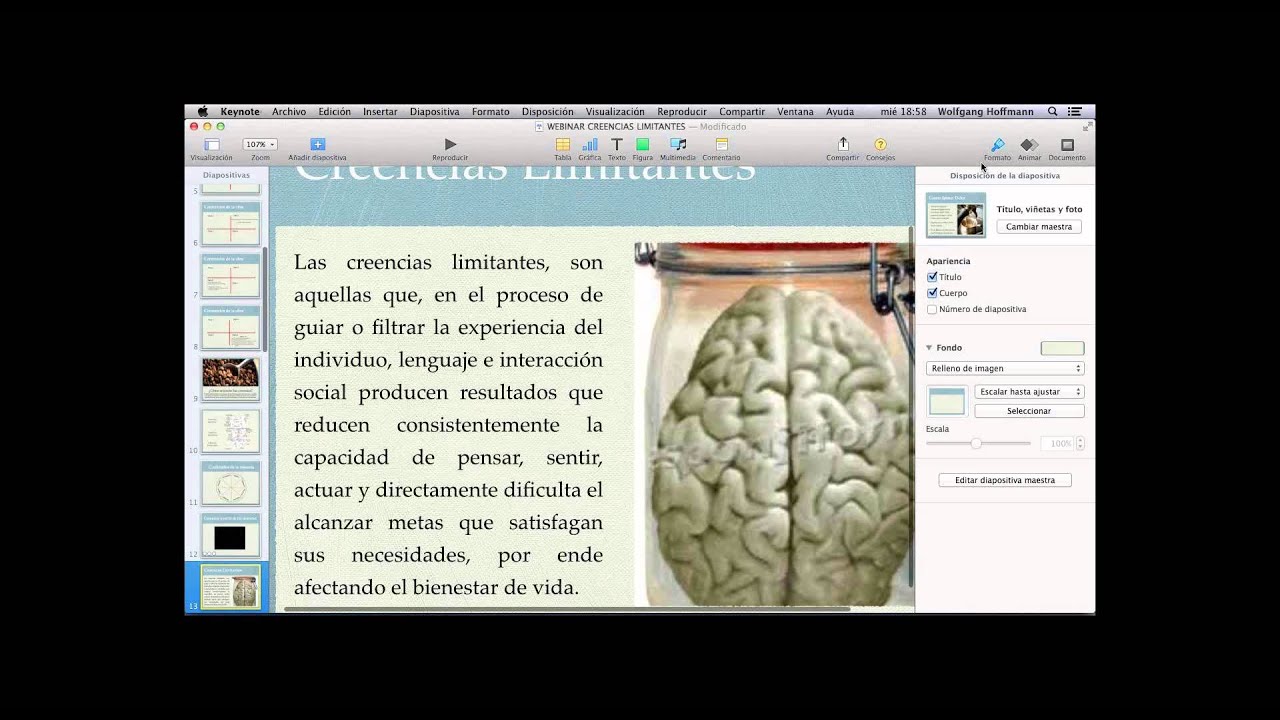Image resolution: width=1280 pixels, height=720 pixels.
Task: Open the Formato menu
Action: 491,112
